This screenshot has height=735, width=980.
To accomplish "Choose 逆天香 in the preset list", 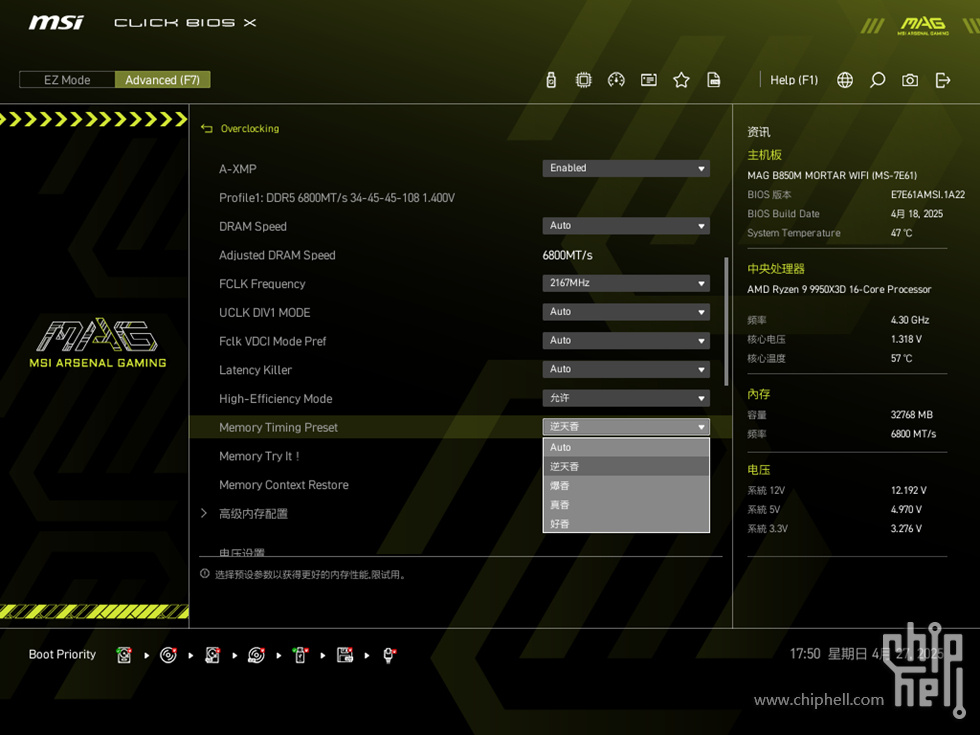I will [x=626, y=467].
